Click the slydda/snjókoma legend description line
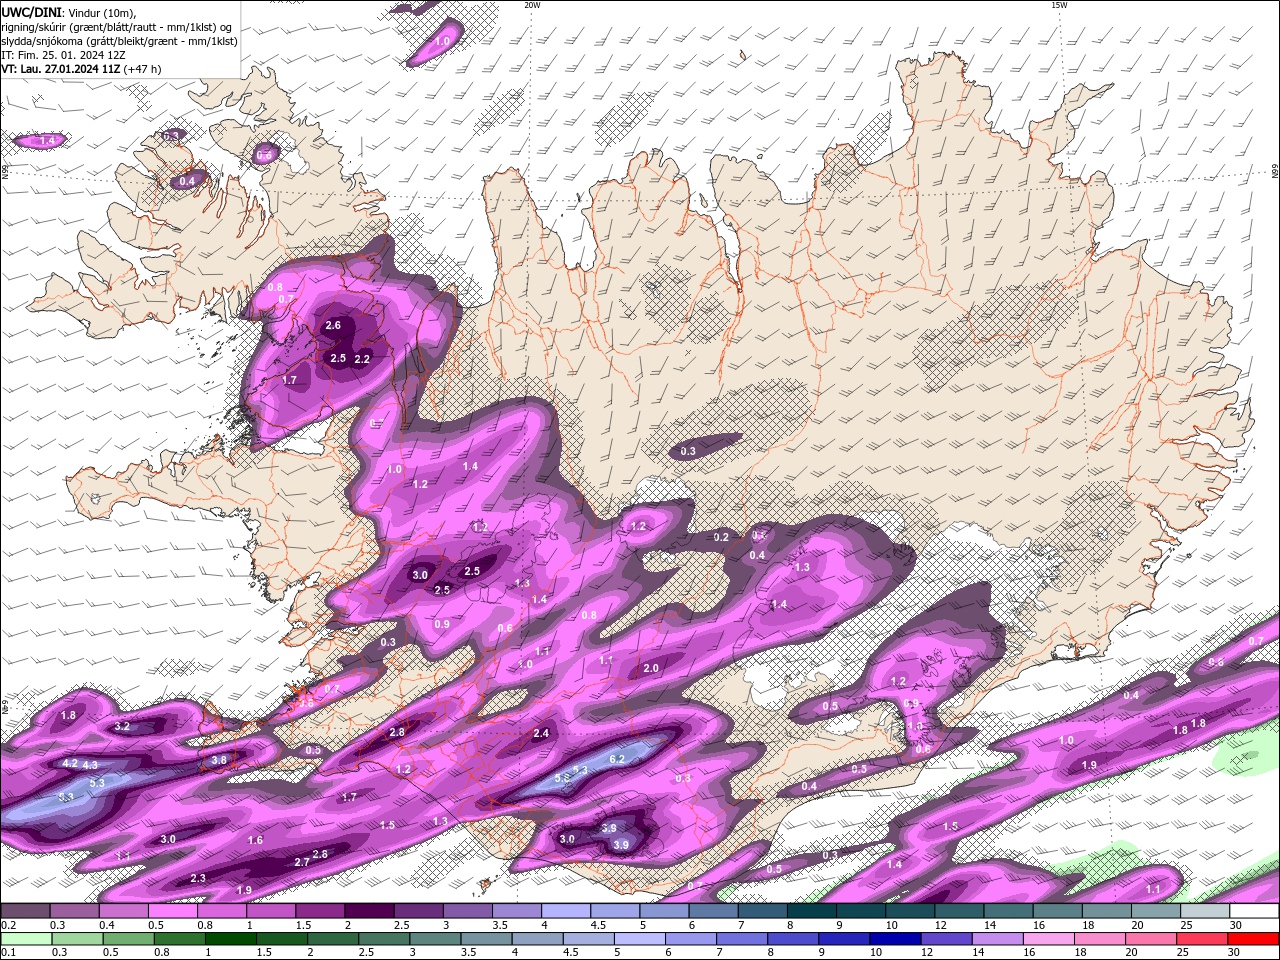 [119, 41]
